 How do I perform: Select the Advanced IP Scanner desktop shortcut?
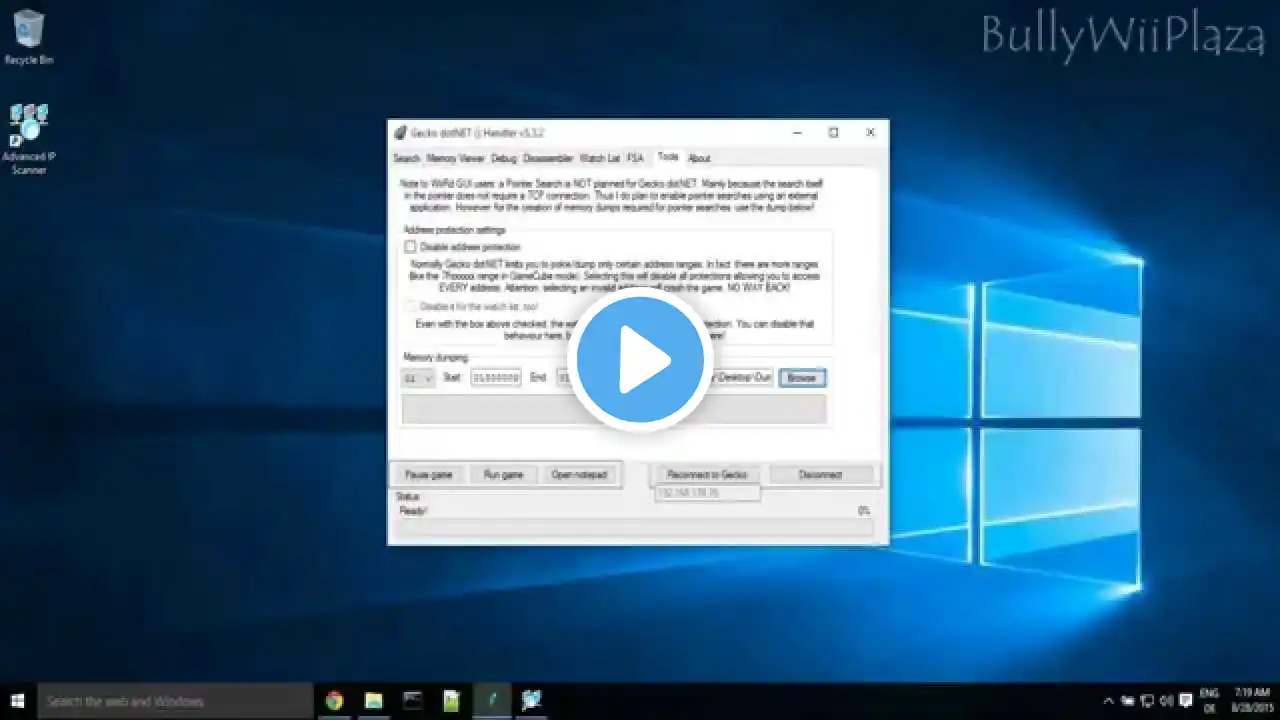pos(29,139)
